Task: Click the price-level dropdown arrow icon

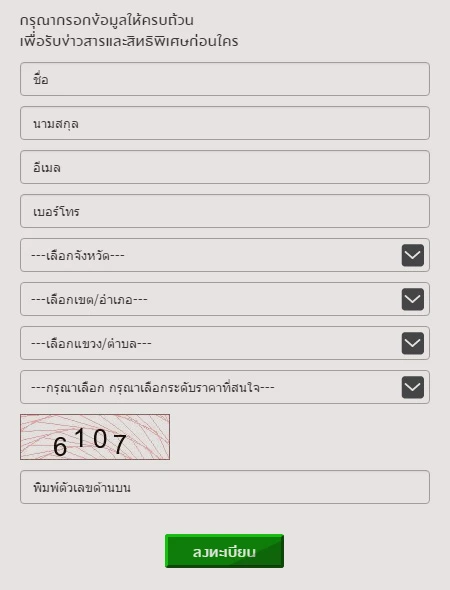Action: click(413, 387)
